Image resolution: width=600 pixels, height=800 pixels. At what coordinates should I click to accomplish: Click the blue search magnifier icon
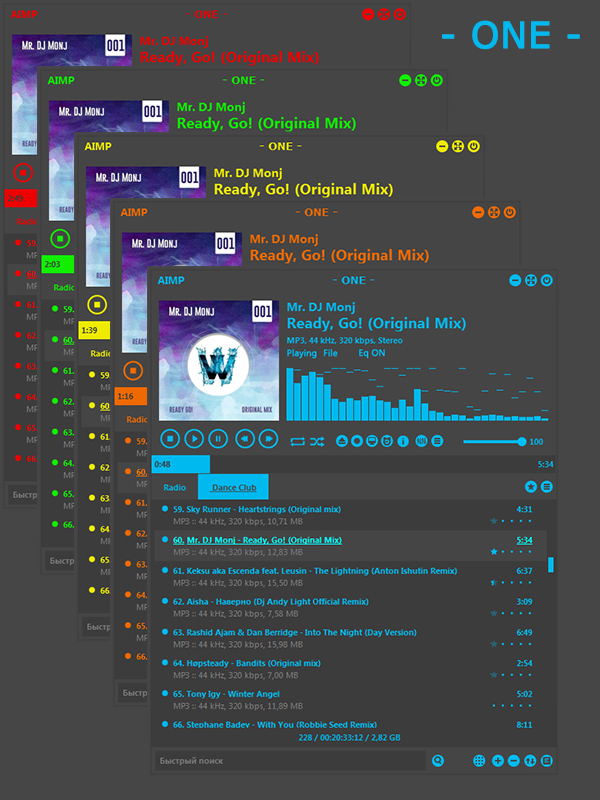click(438, 761)
